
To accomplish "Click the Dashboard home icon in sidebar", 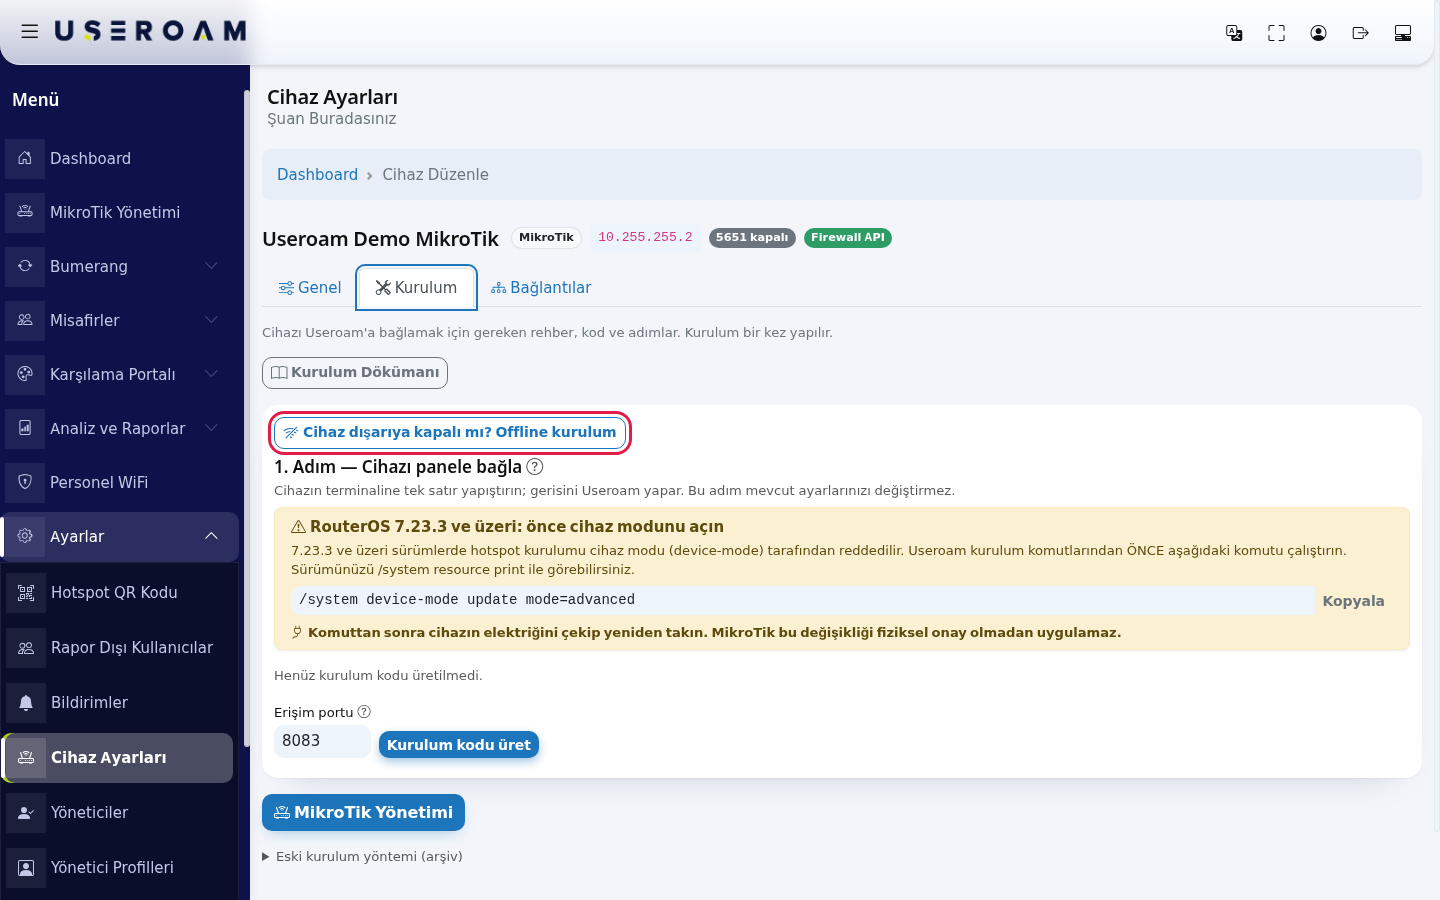I will [25, 158].
